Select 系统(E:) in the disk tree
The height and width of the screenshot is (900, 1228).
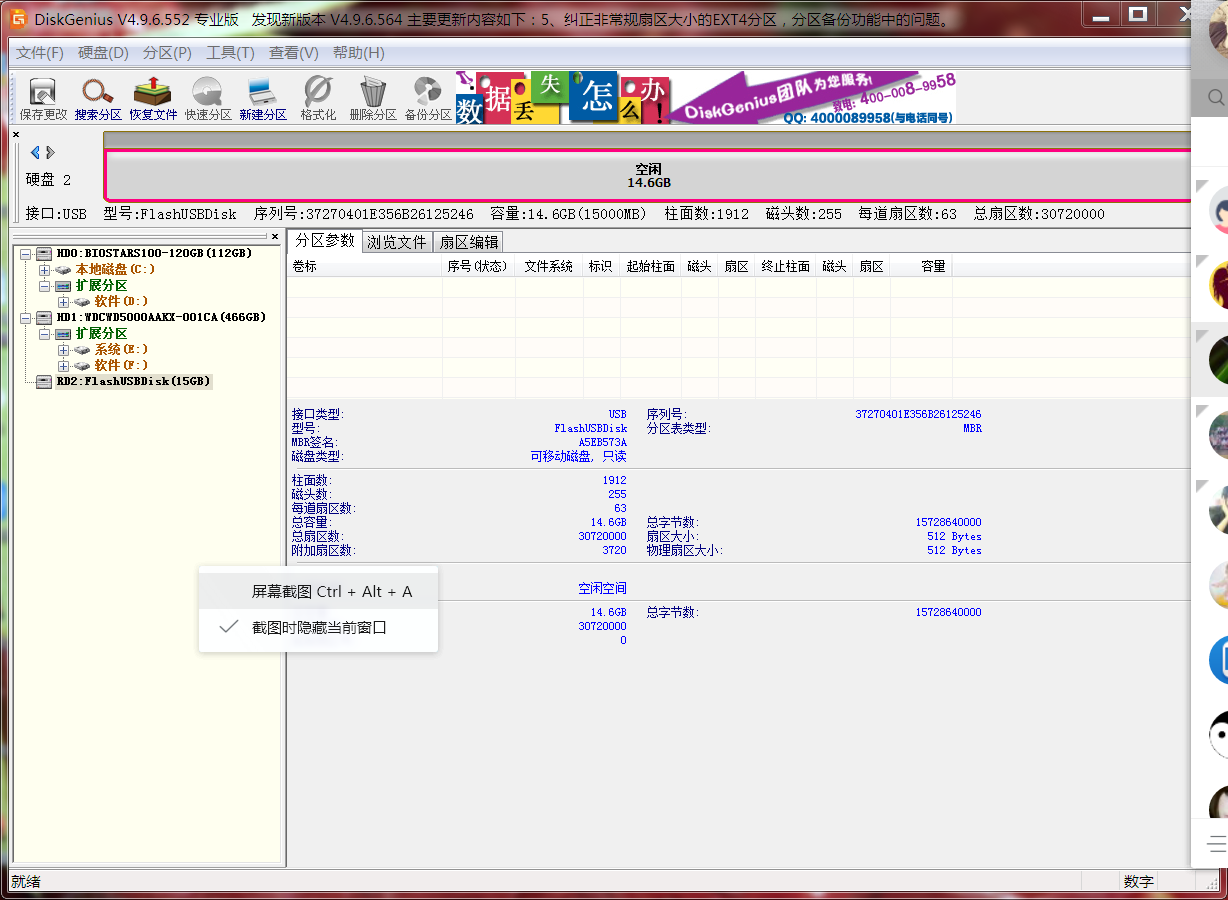click(121, 349)
